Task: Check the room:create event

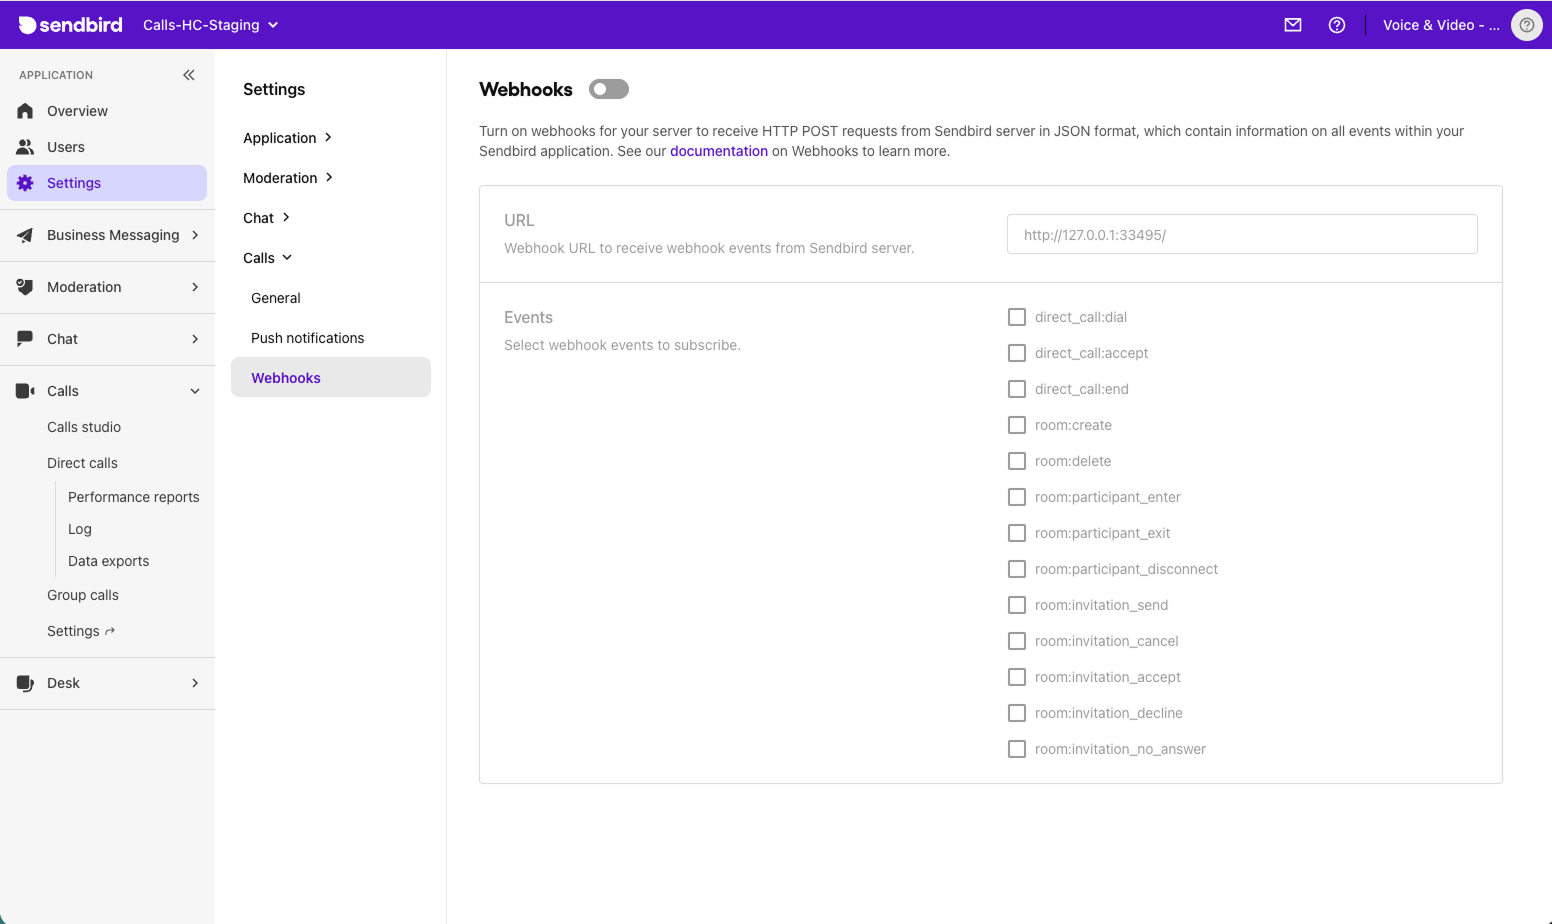Action: (x=1017, y=425)
